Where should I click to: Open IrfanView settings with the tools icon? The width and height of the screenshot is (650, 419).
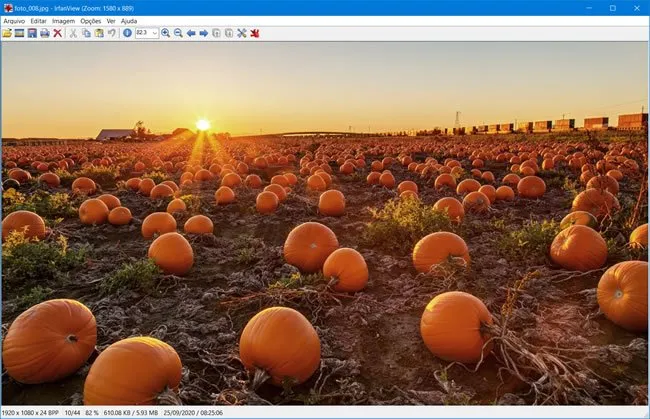[242, 33]
